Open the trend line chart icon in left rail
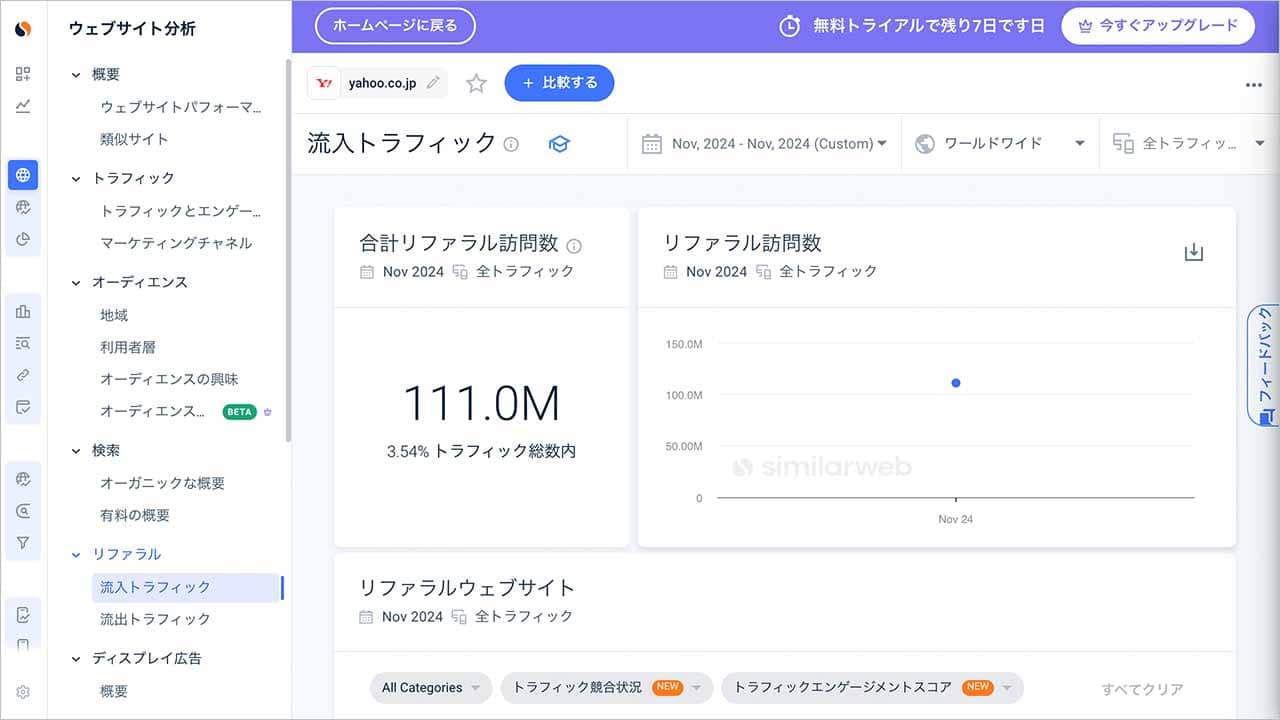Viewport: 1280px width, 720px height. (23, 106)
